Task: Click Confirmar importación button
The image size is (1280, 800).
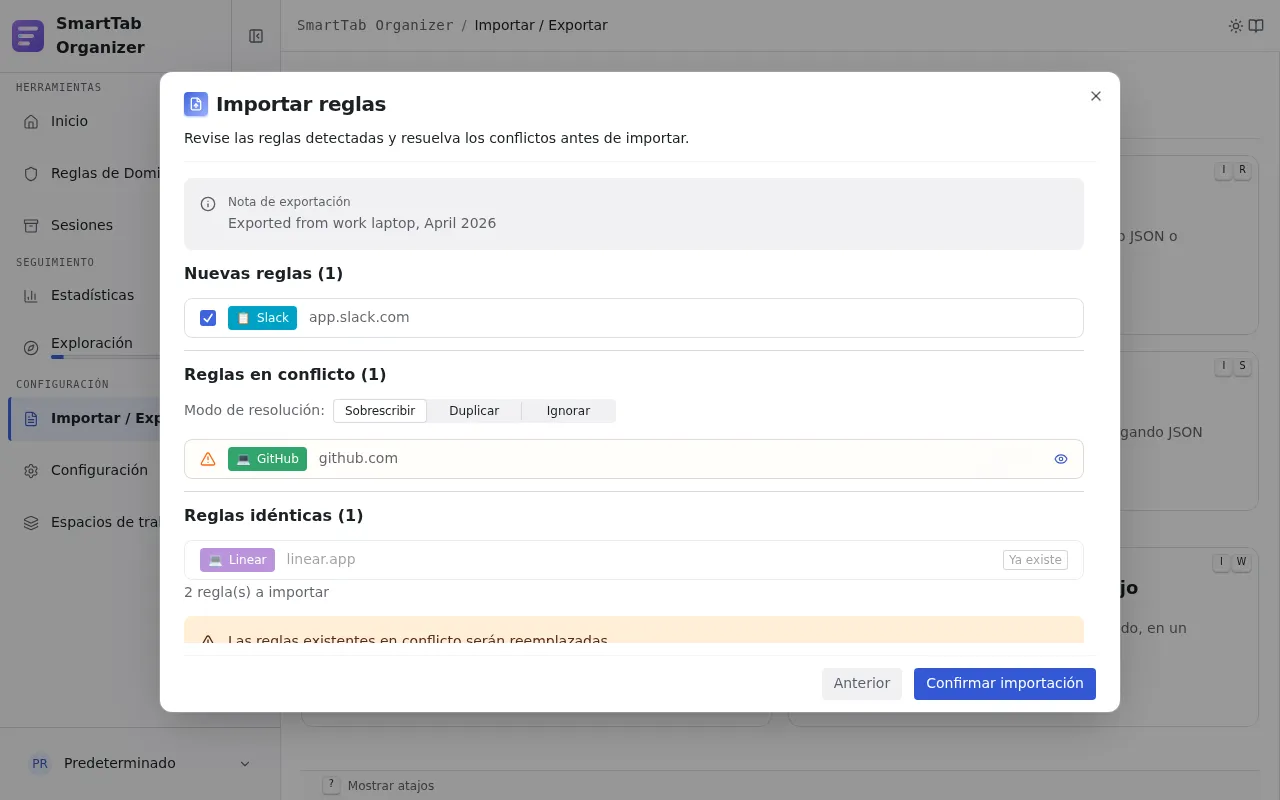Action: (1005, 684)
